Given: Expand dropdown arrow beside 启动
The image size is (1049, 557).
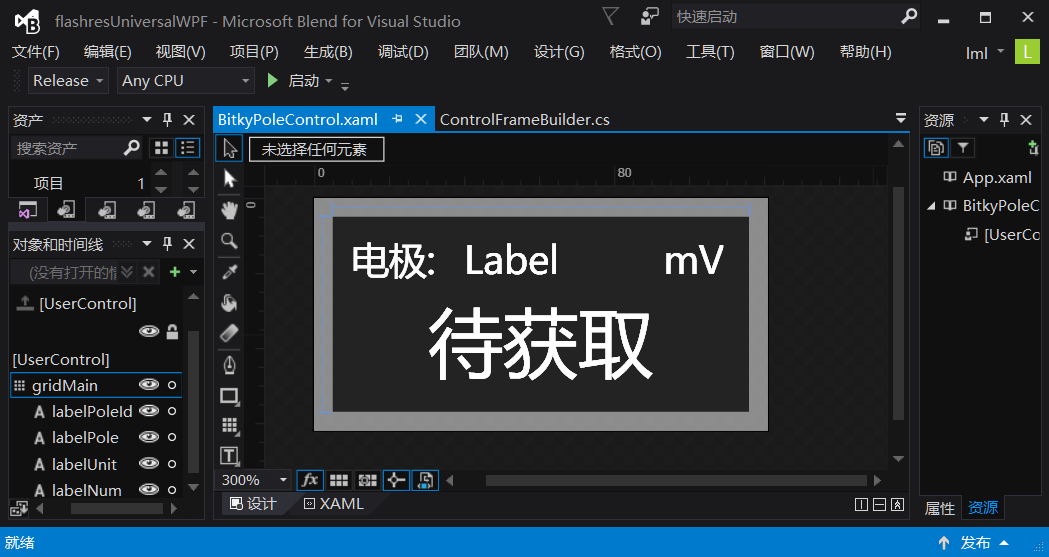Looking at the screenshot, I should pyautogui.click(x=328, y=81).
